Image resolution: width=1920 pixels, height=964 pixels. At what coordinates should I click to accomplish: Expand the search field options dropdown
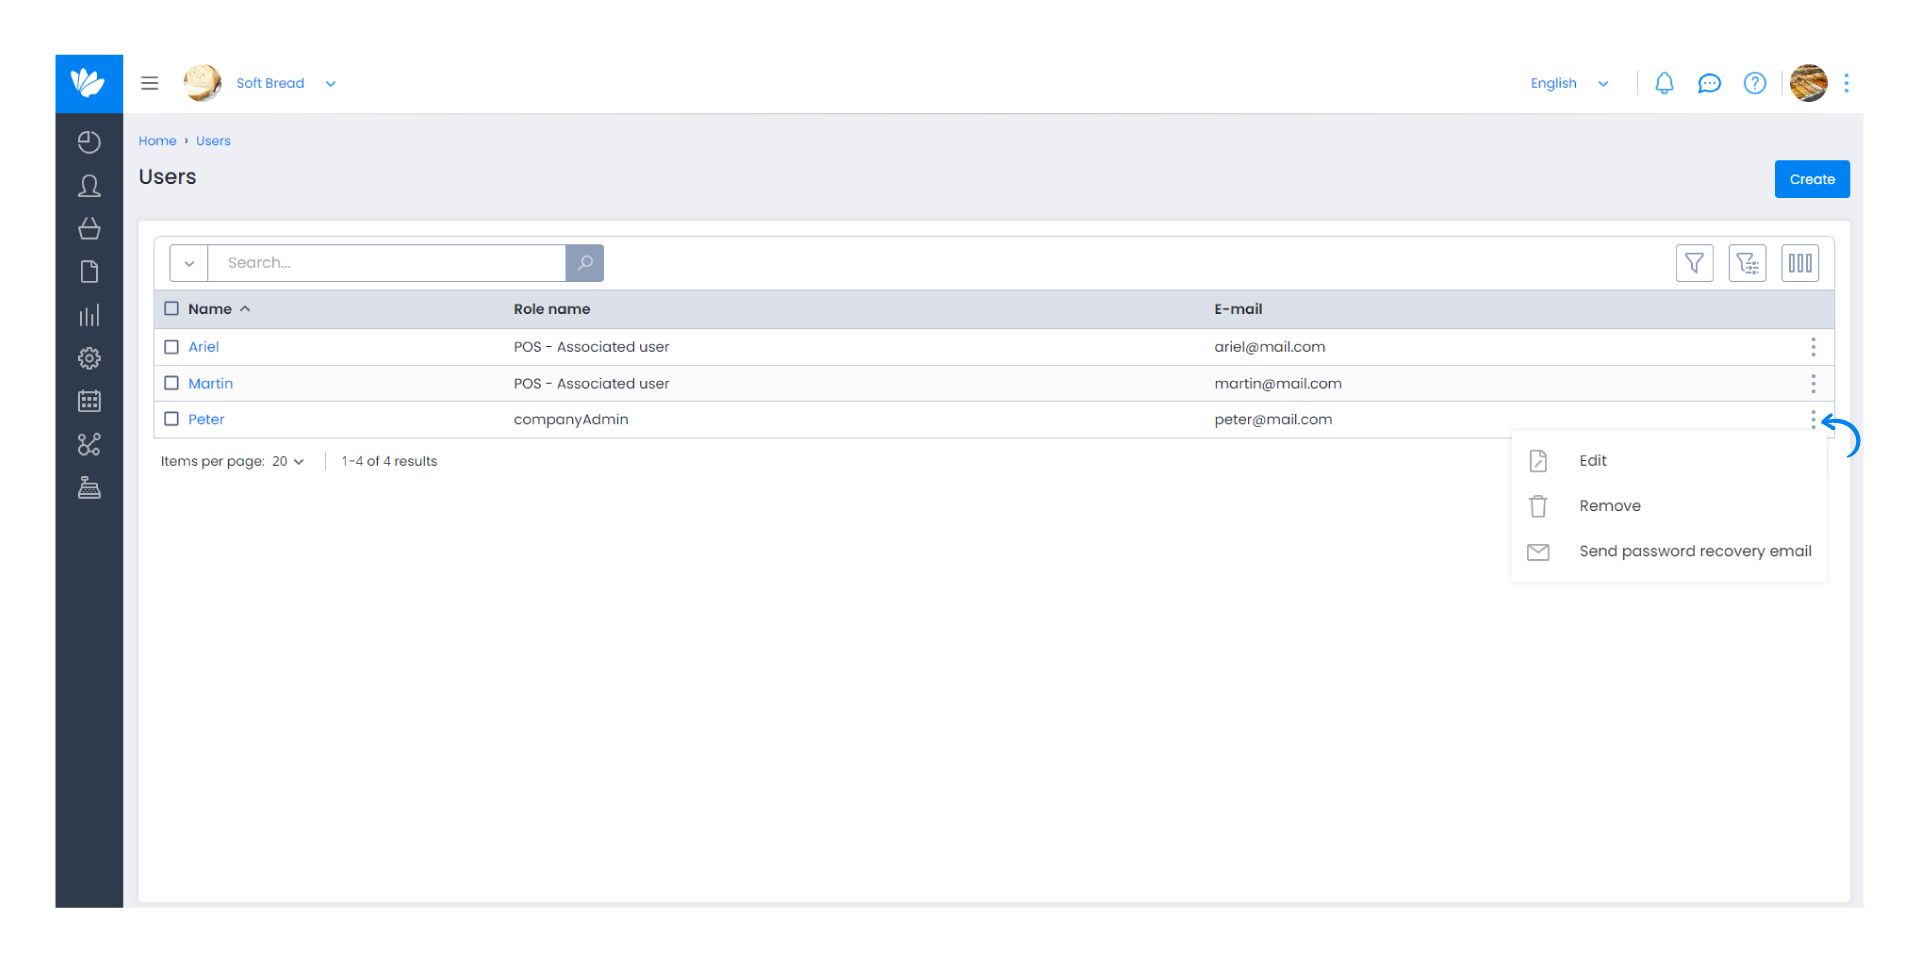coord(189,263)
